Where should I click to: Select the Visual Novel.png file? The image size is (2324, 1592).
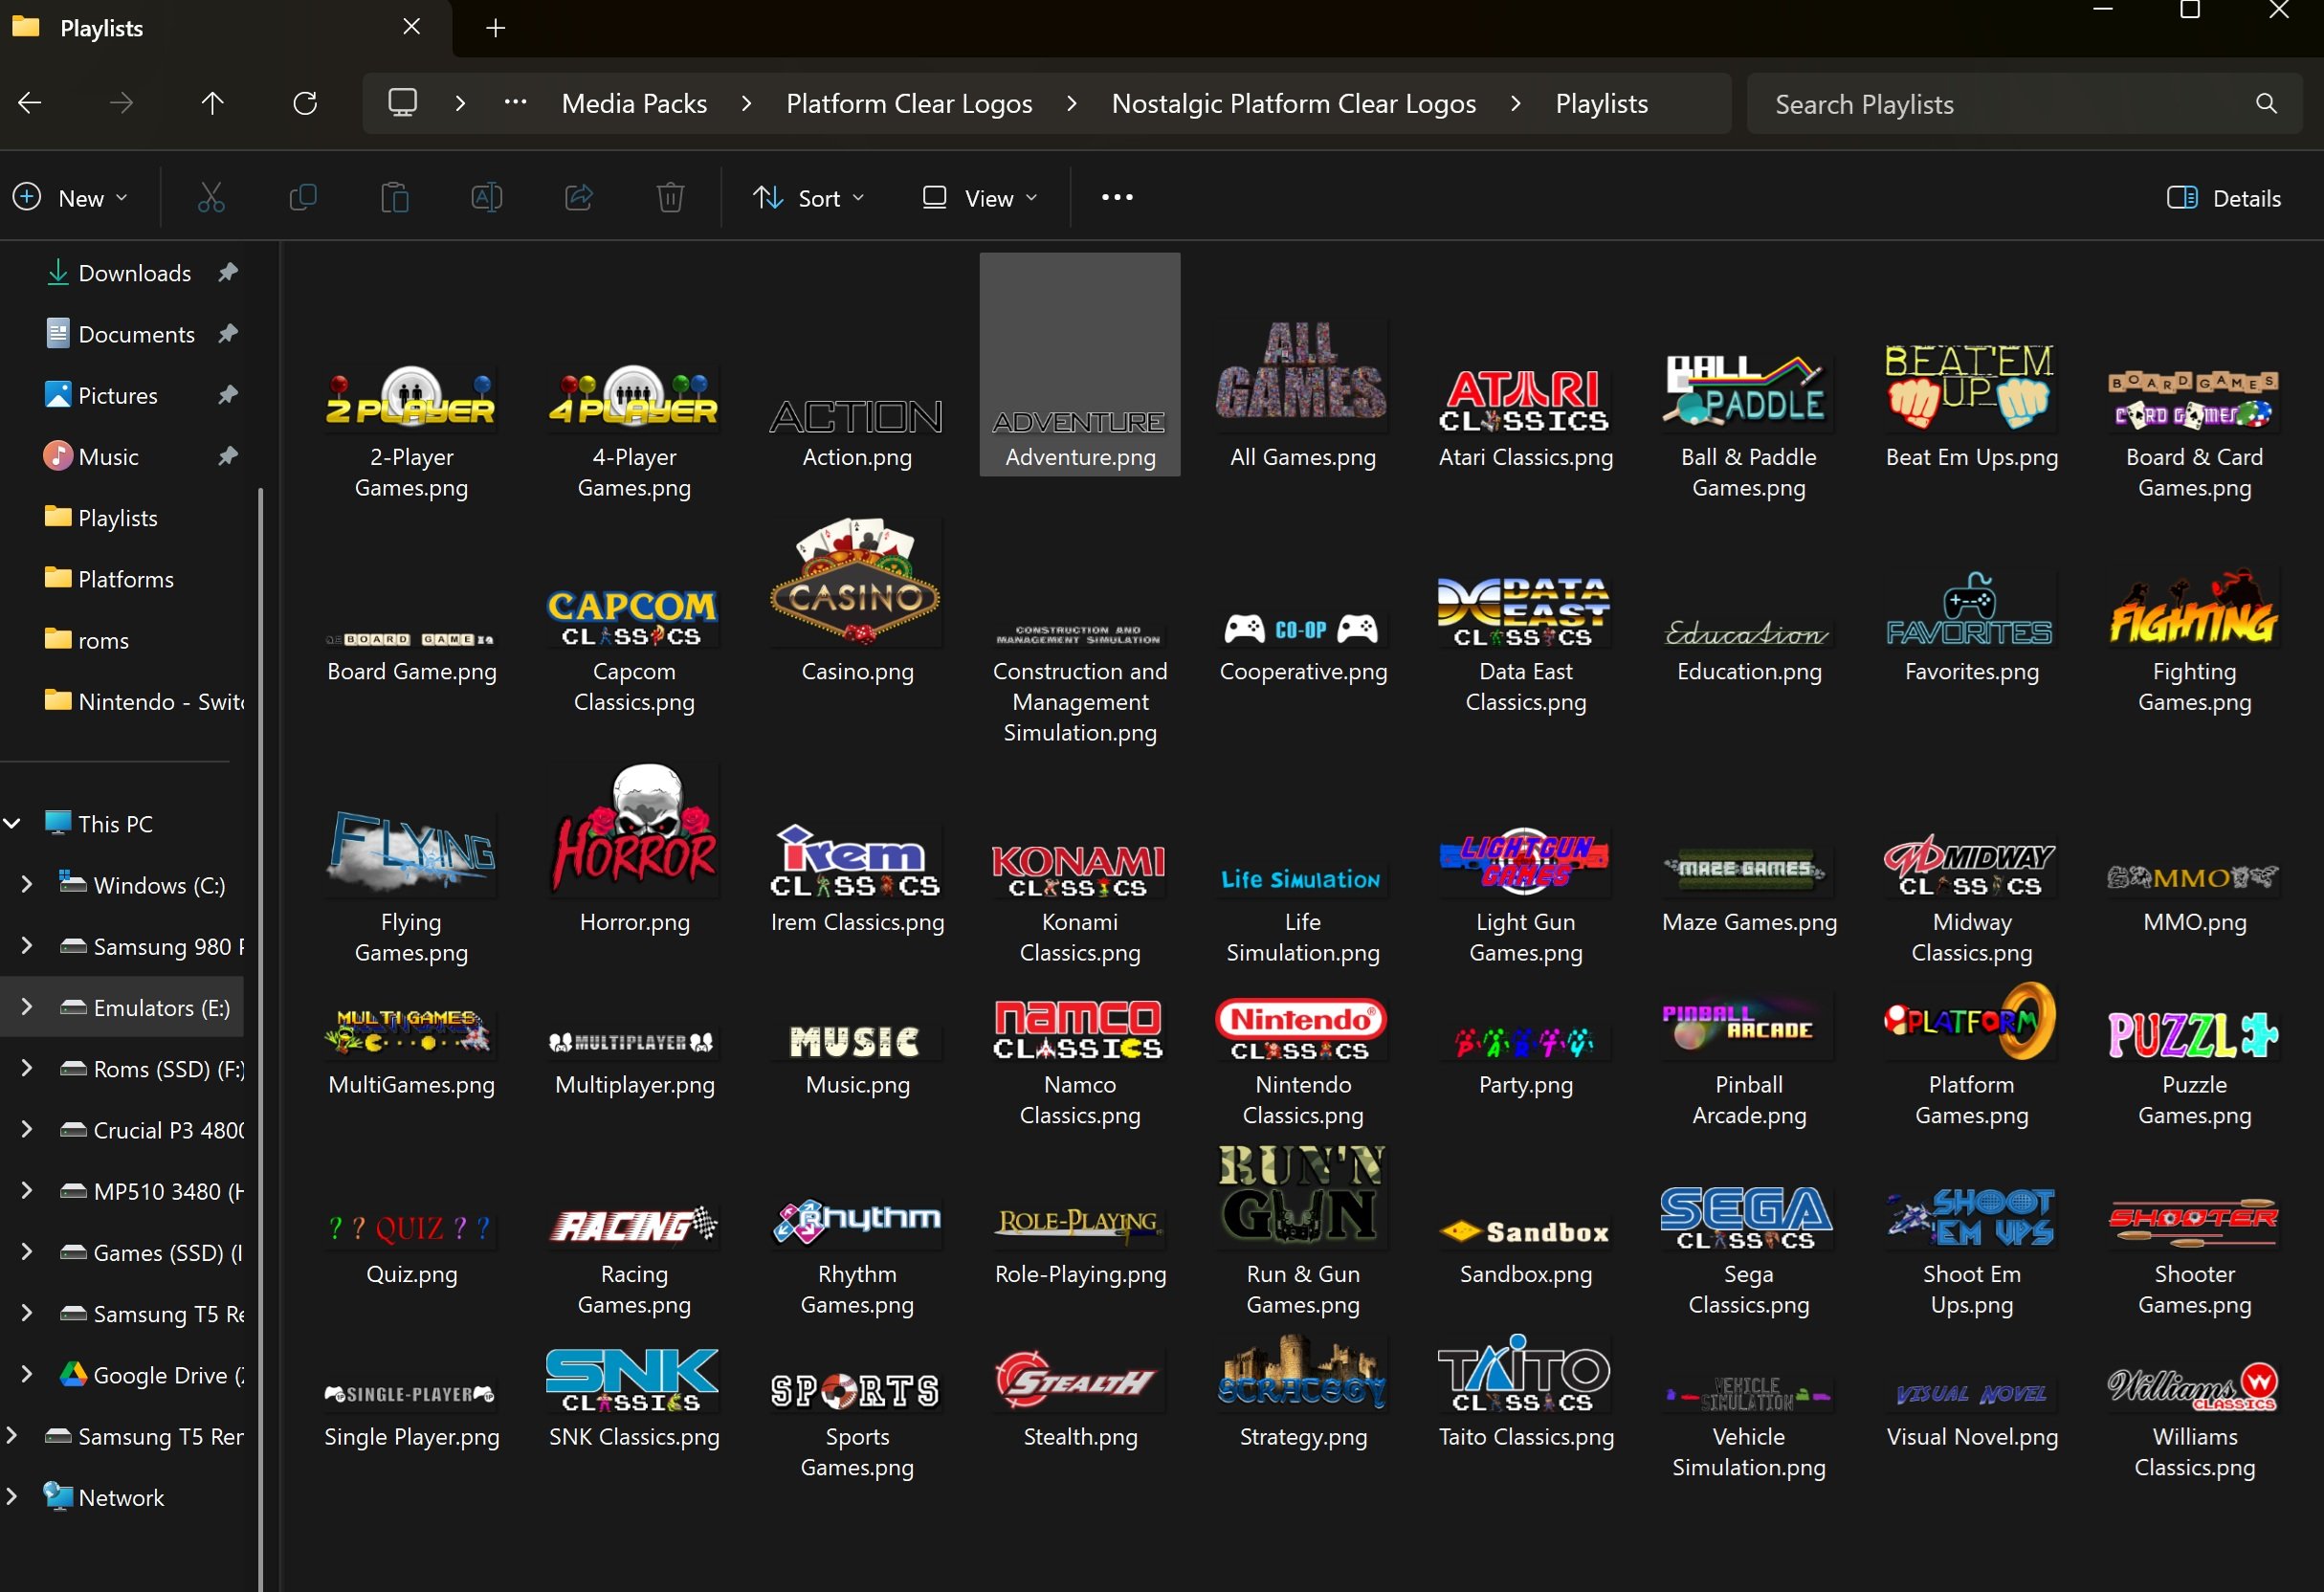1971,1414
